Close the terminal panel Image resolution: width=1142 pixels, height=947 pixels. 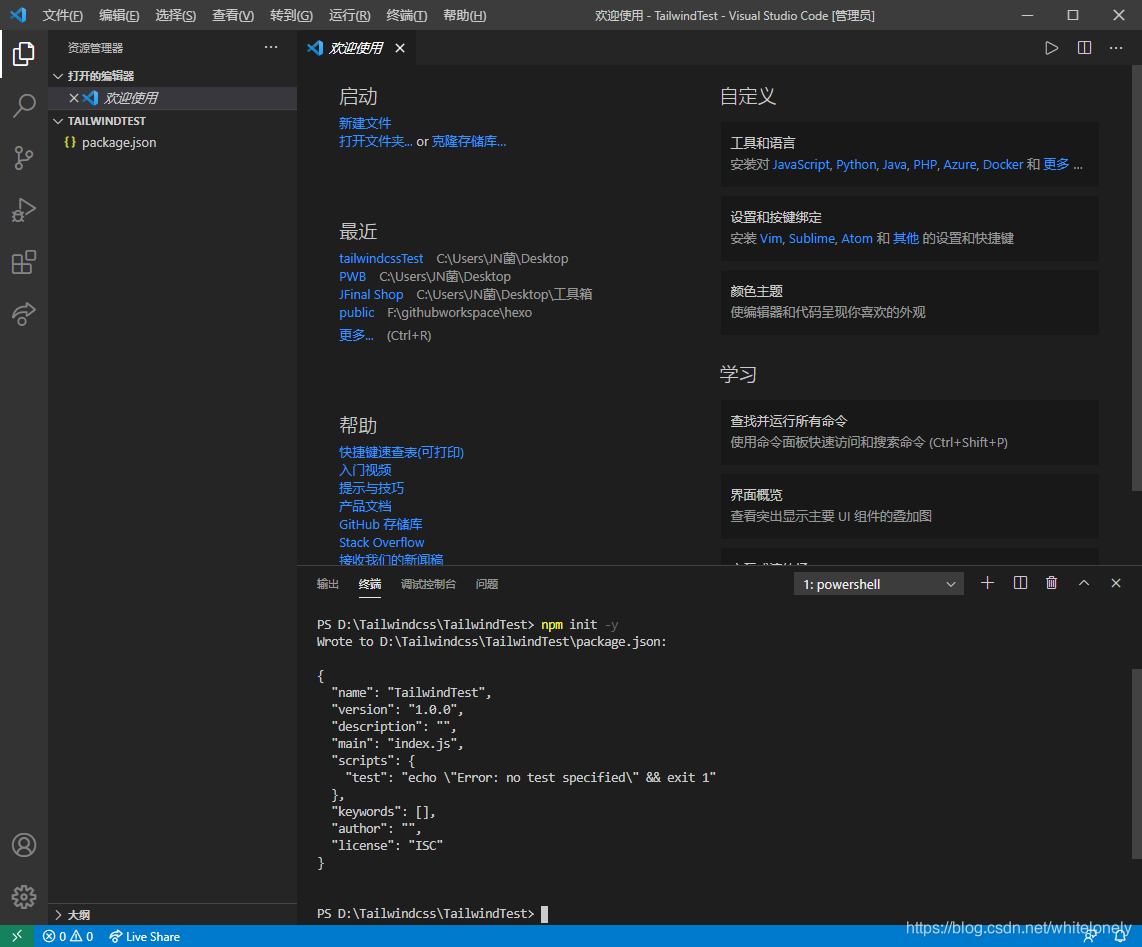[x=1116, y=583]
